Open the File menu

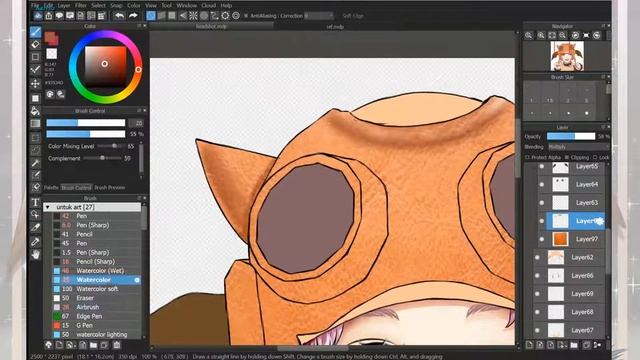point(36,6)
